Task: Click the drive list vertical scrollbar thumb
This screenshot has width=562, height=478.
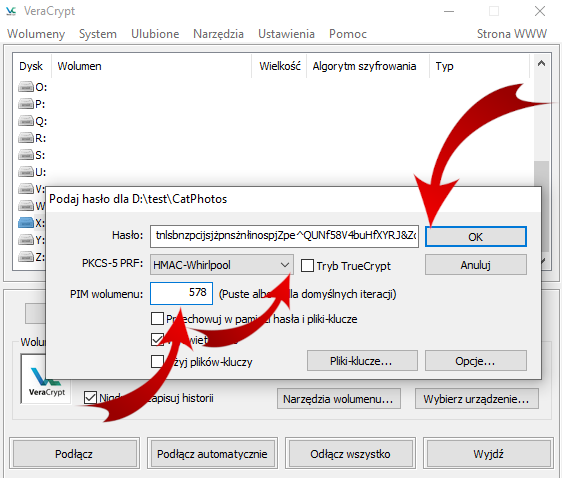Action: tap(541, 206)
